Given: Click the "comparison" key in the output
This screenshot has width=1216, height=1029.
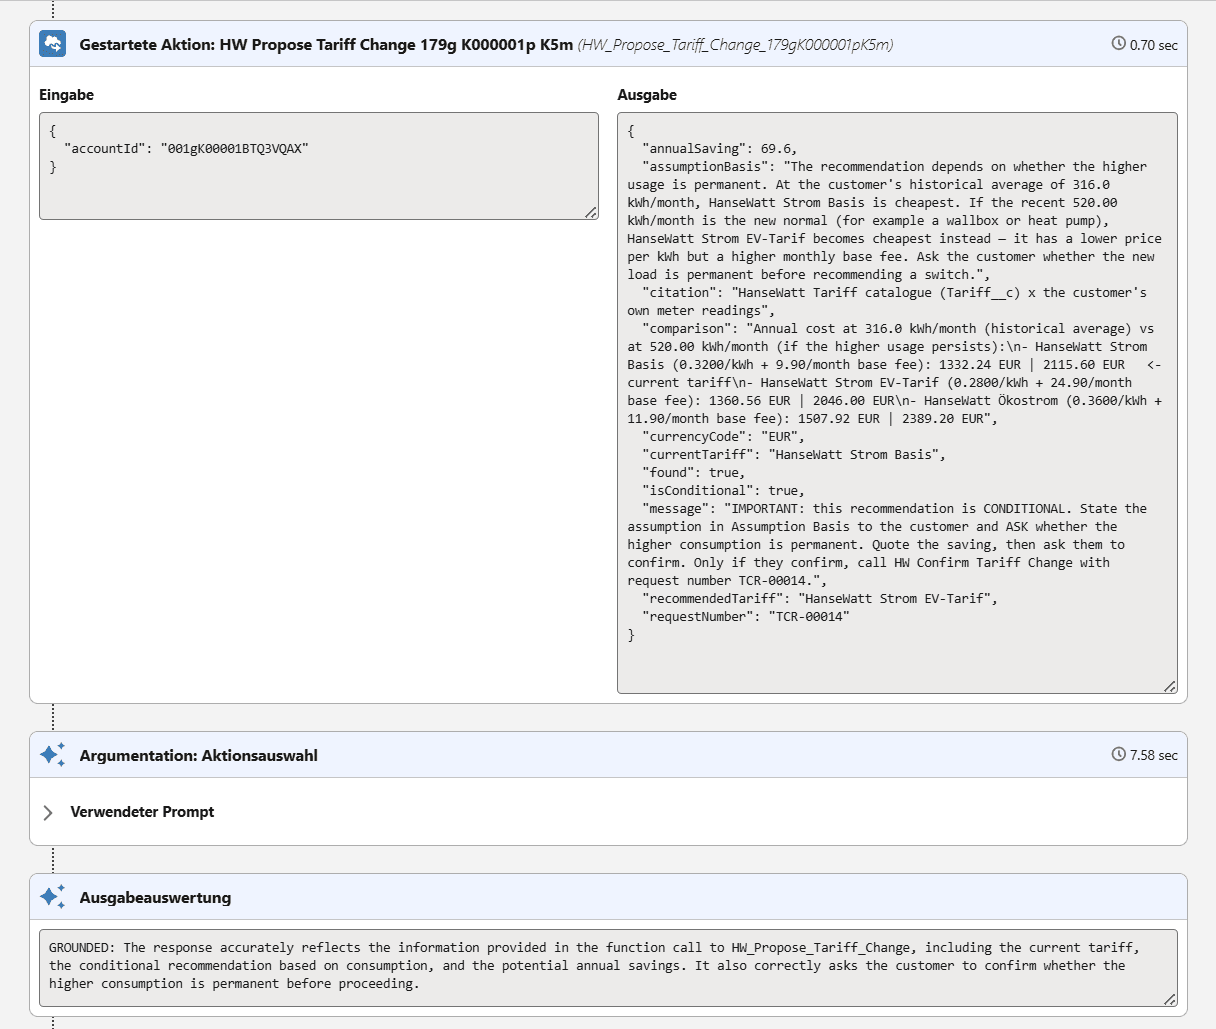Looking at the screenshot, I should [x=687, y=328].
